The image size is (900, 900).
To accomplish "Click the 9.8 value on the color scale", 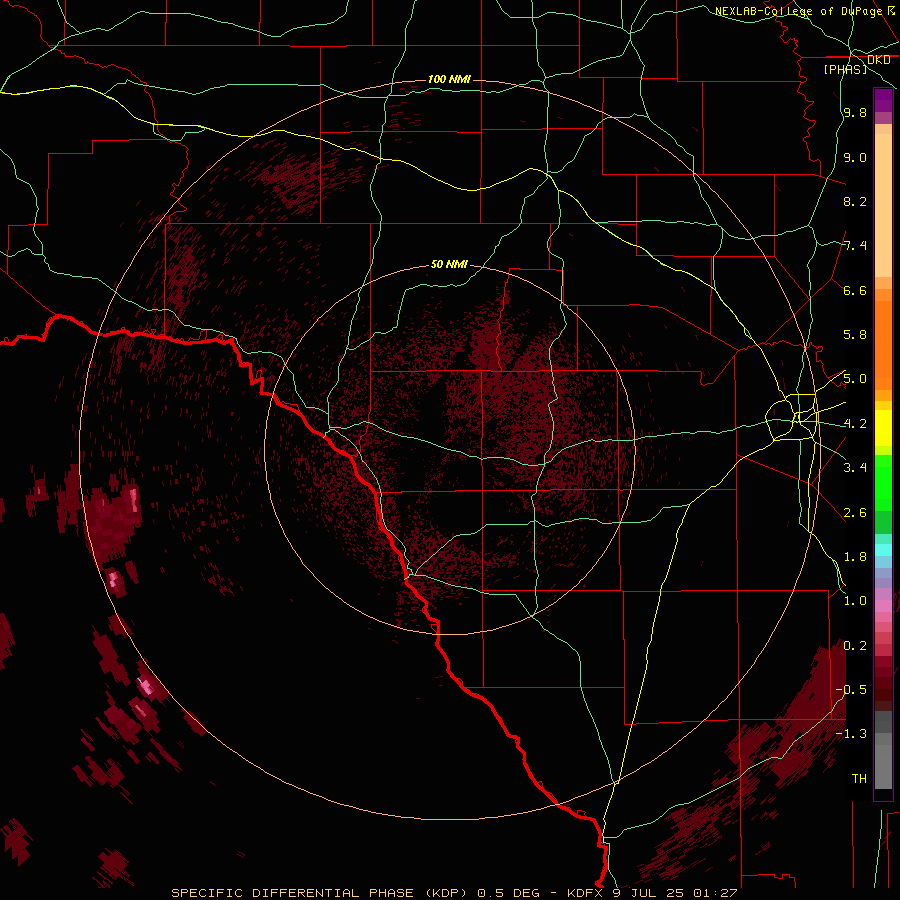I will pos(855,112).
